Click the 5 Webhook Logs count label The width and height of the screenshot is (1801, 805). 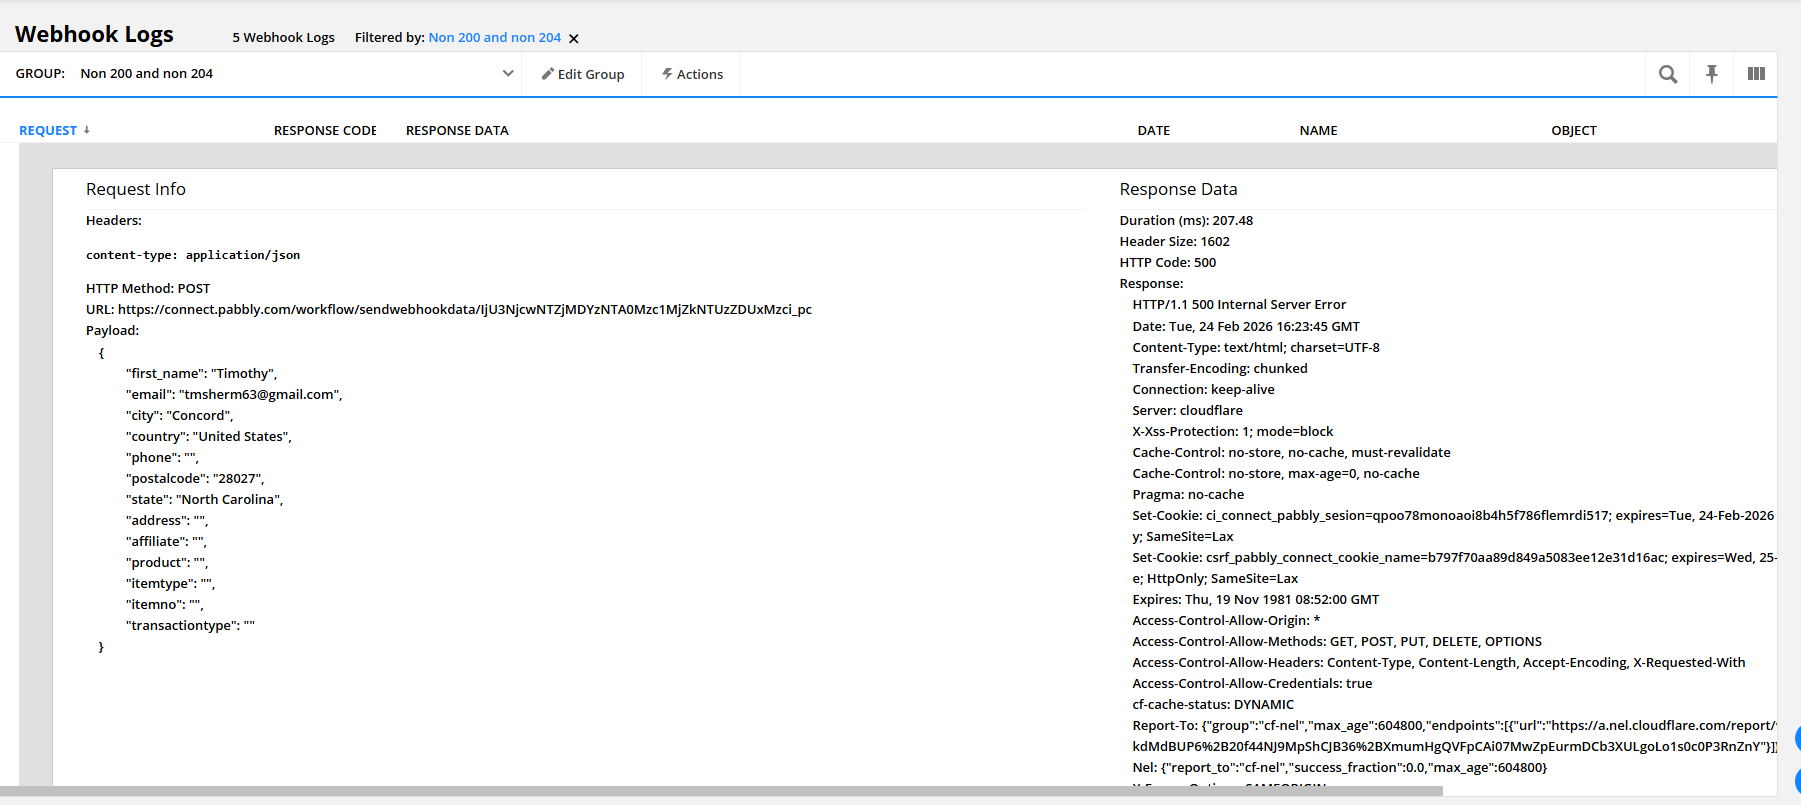coord(283,37)
